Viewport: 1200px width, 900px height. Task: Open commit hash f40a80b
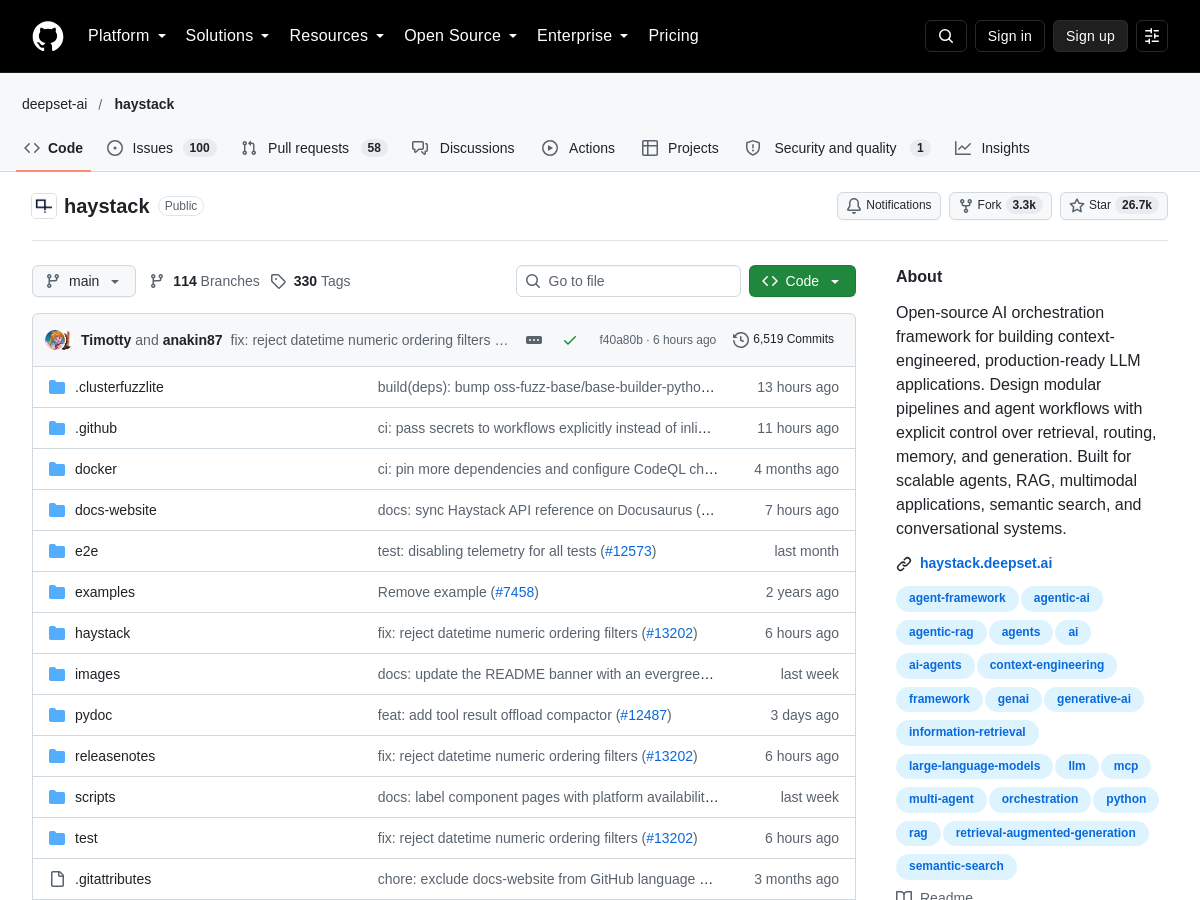(x=621, y=340)
